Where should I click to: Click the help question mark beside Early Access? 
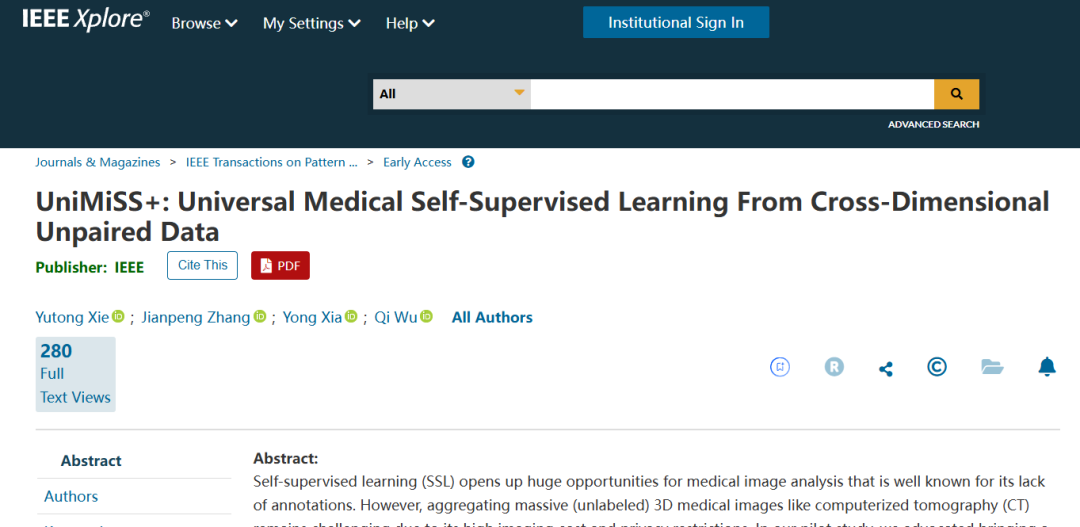468,163
